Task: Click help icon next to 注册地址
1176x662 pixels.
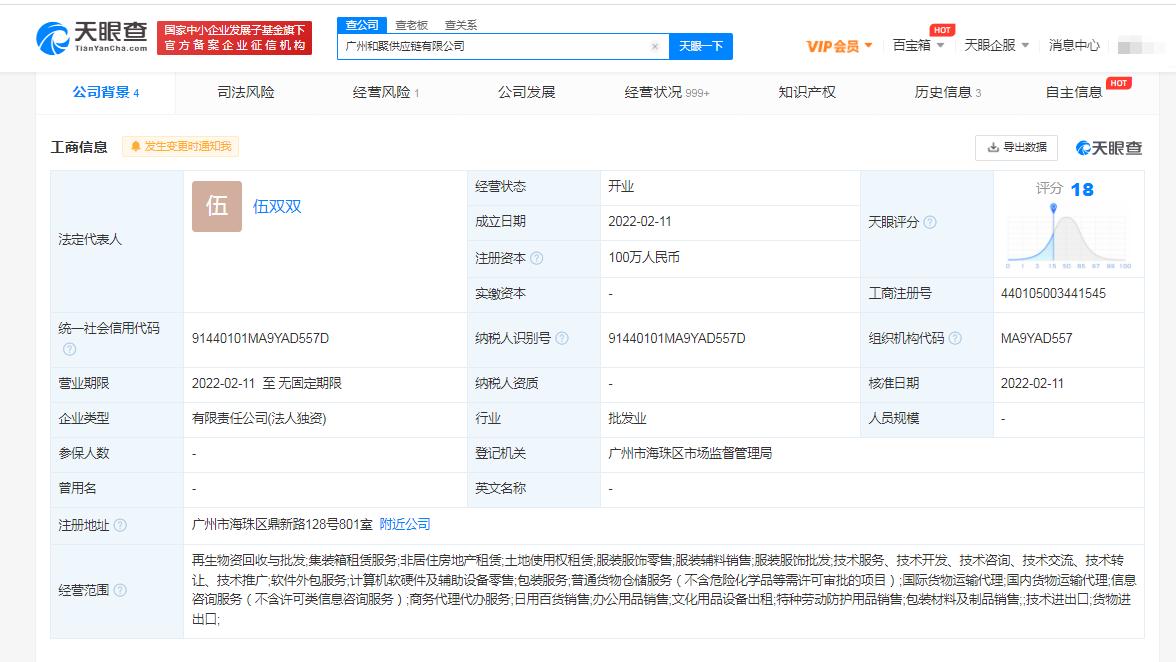Action: 120,525
